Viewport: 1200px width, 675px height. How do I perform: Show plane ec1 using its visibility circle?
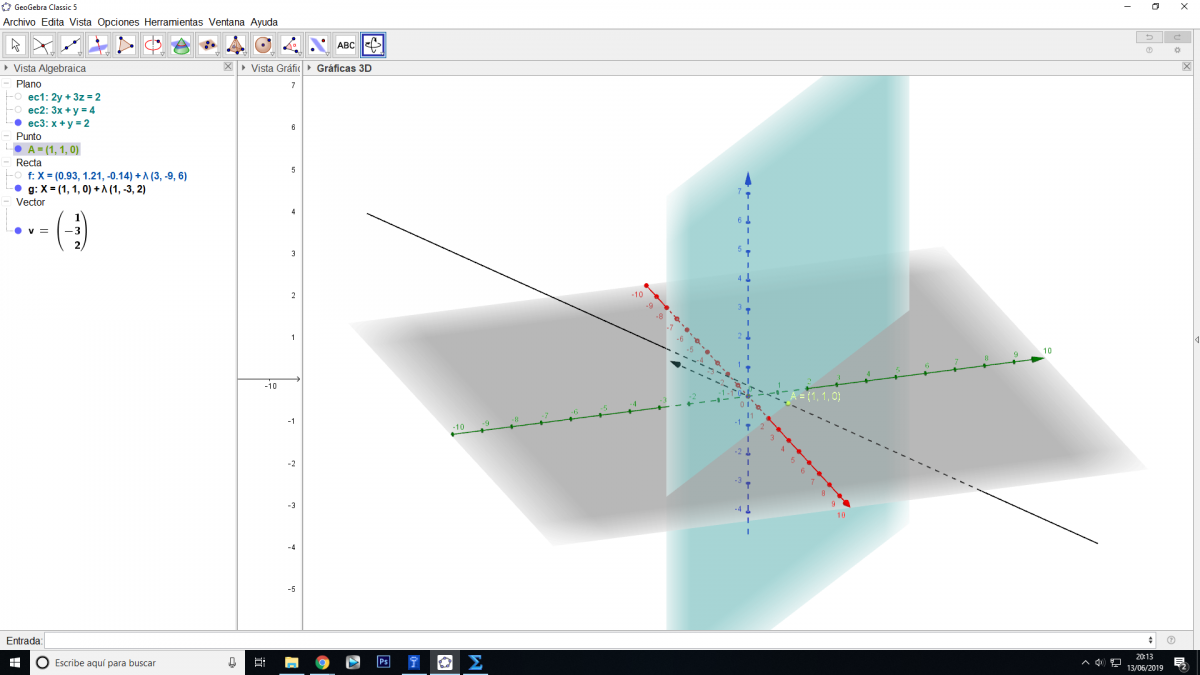point(18,97)
